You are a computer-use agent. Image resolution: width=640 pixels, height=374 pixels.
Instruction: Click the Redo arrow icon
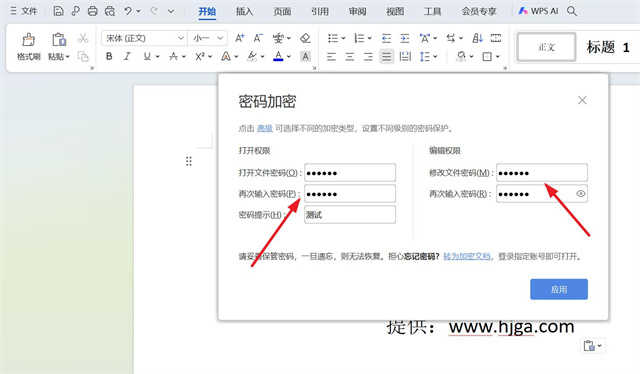[154, 11]
